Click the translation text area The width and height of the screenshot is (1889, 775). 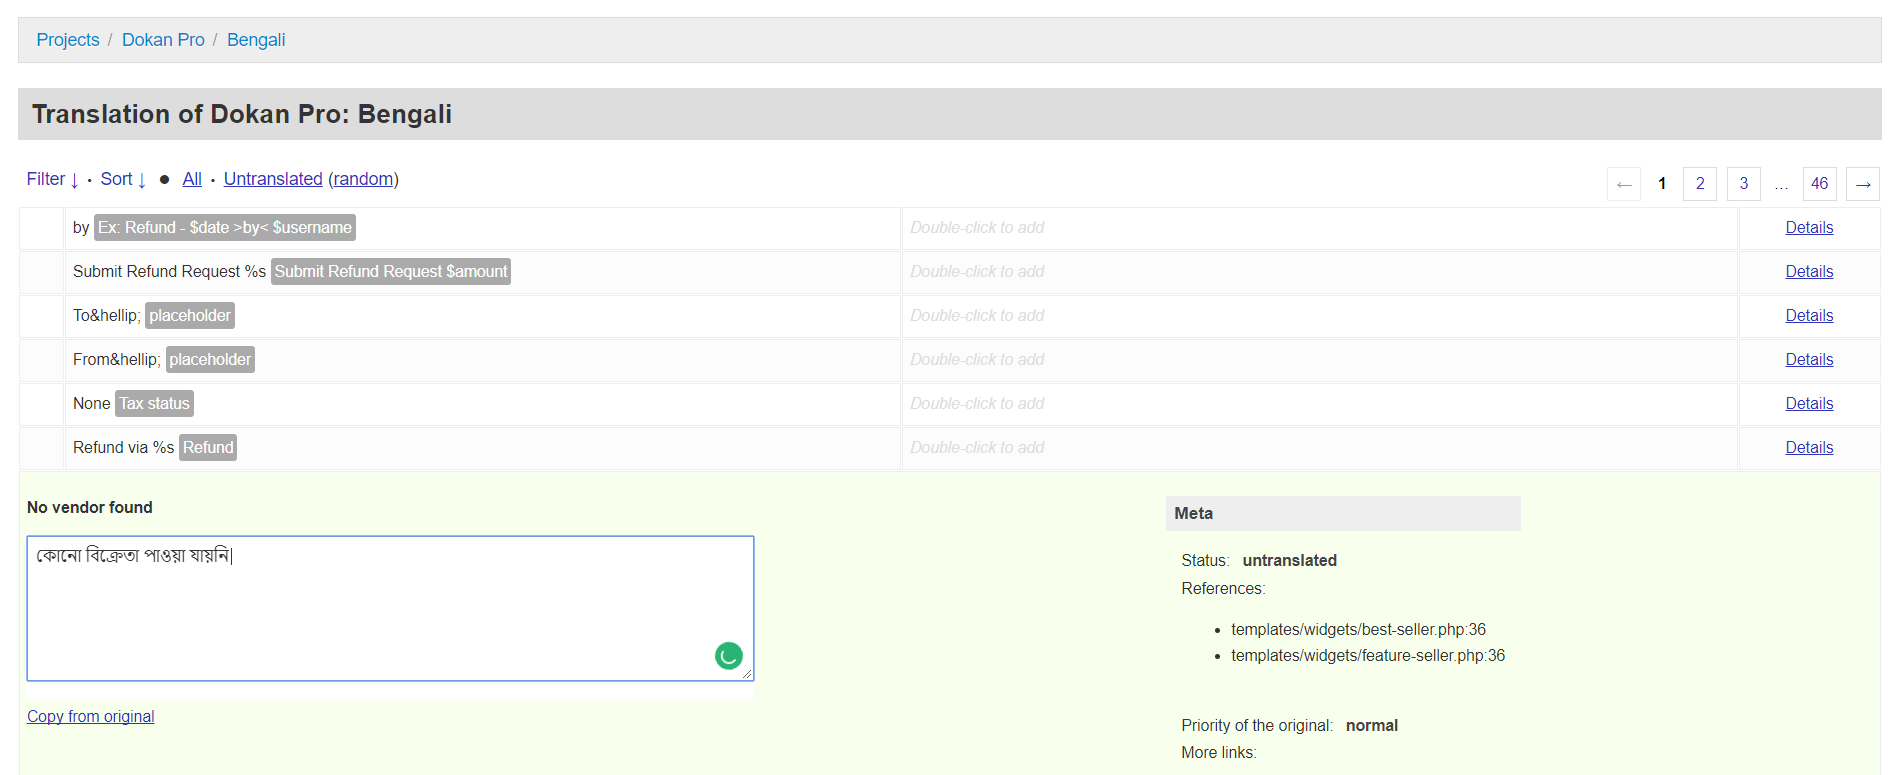(x=390, y=608)
